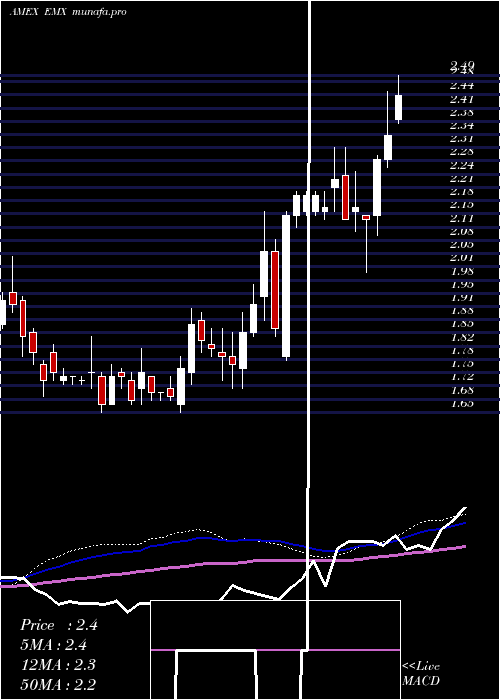This screenshot has width=500, height=700.
Task: Click the 2.11 price axis label
Action: (462, 218)
